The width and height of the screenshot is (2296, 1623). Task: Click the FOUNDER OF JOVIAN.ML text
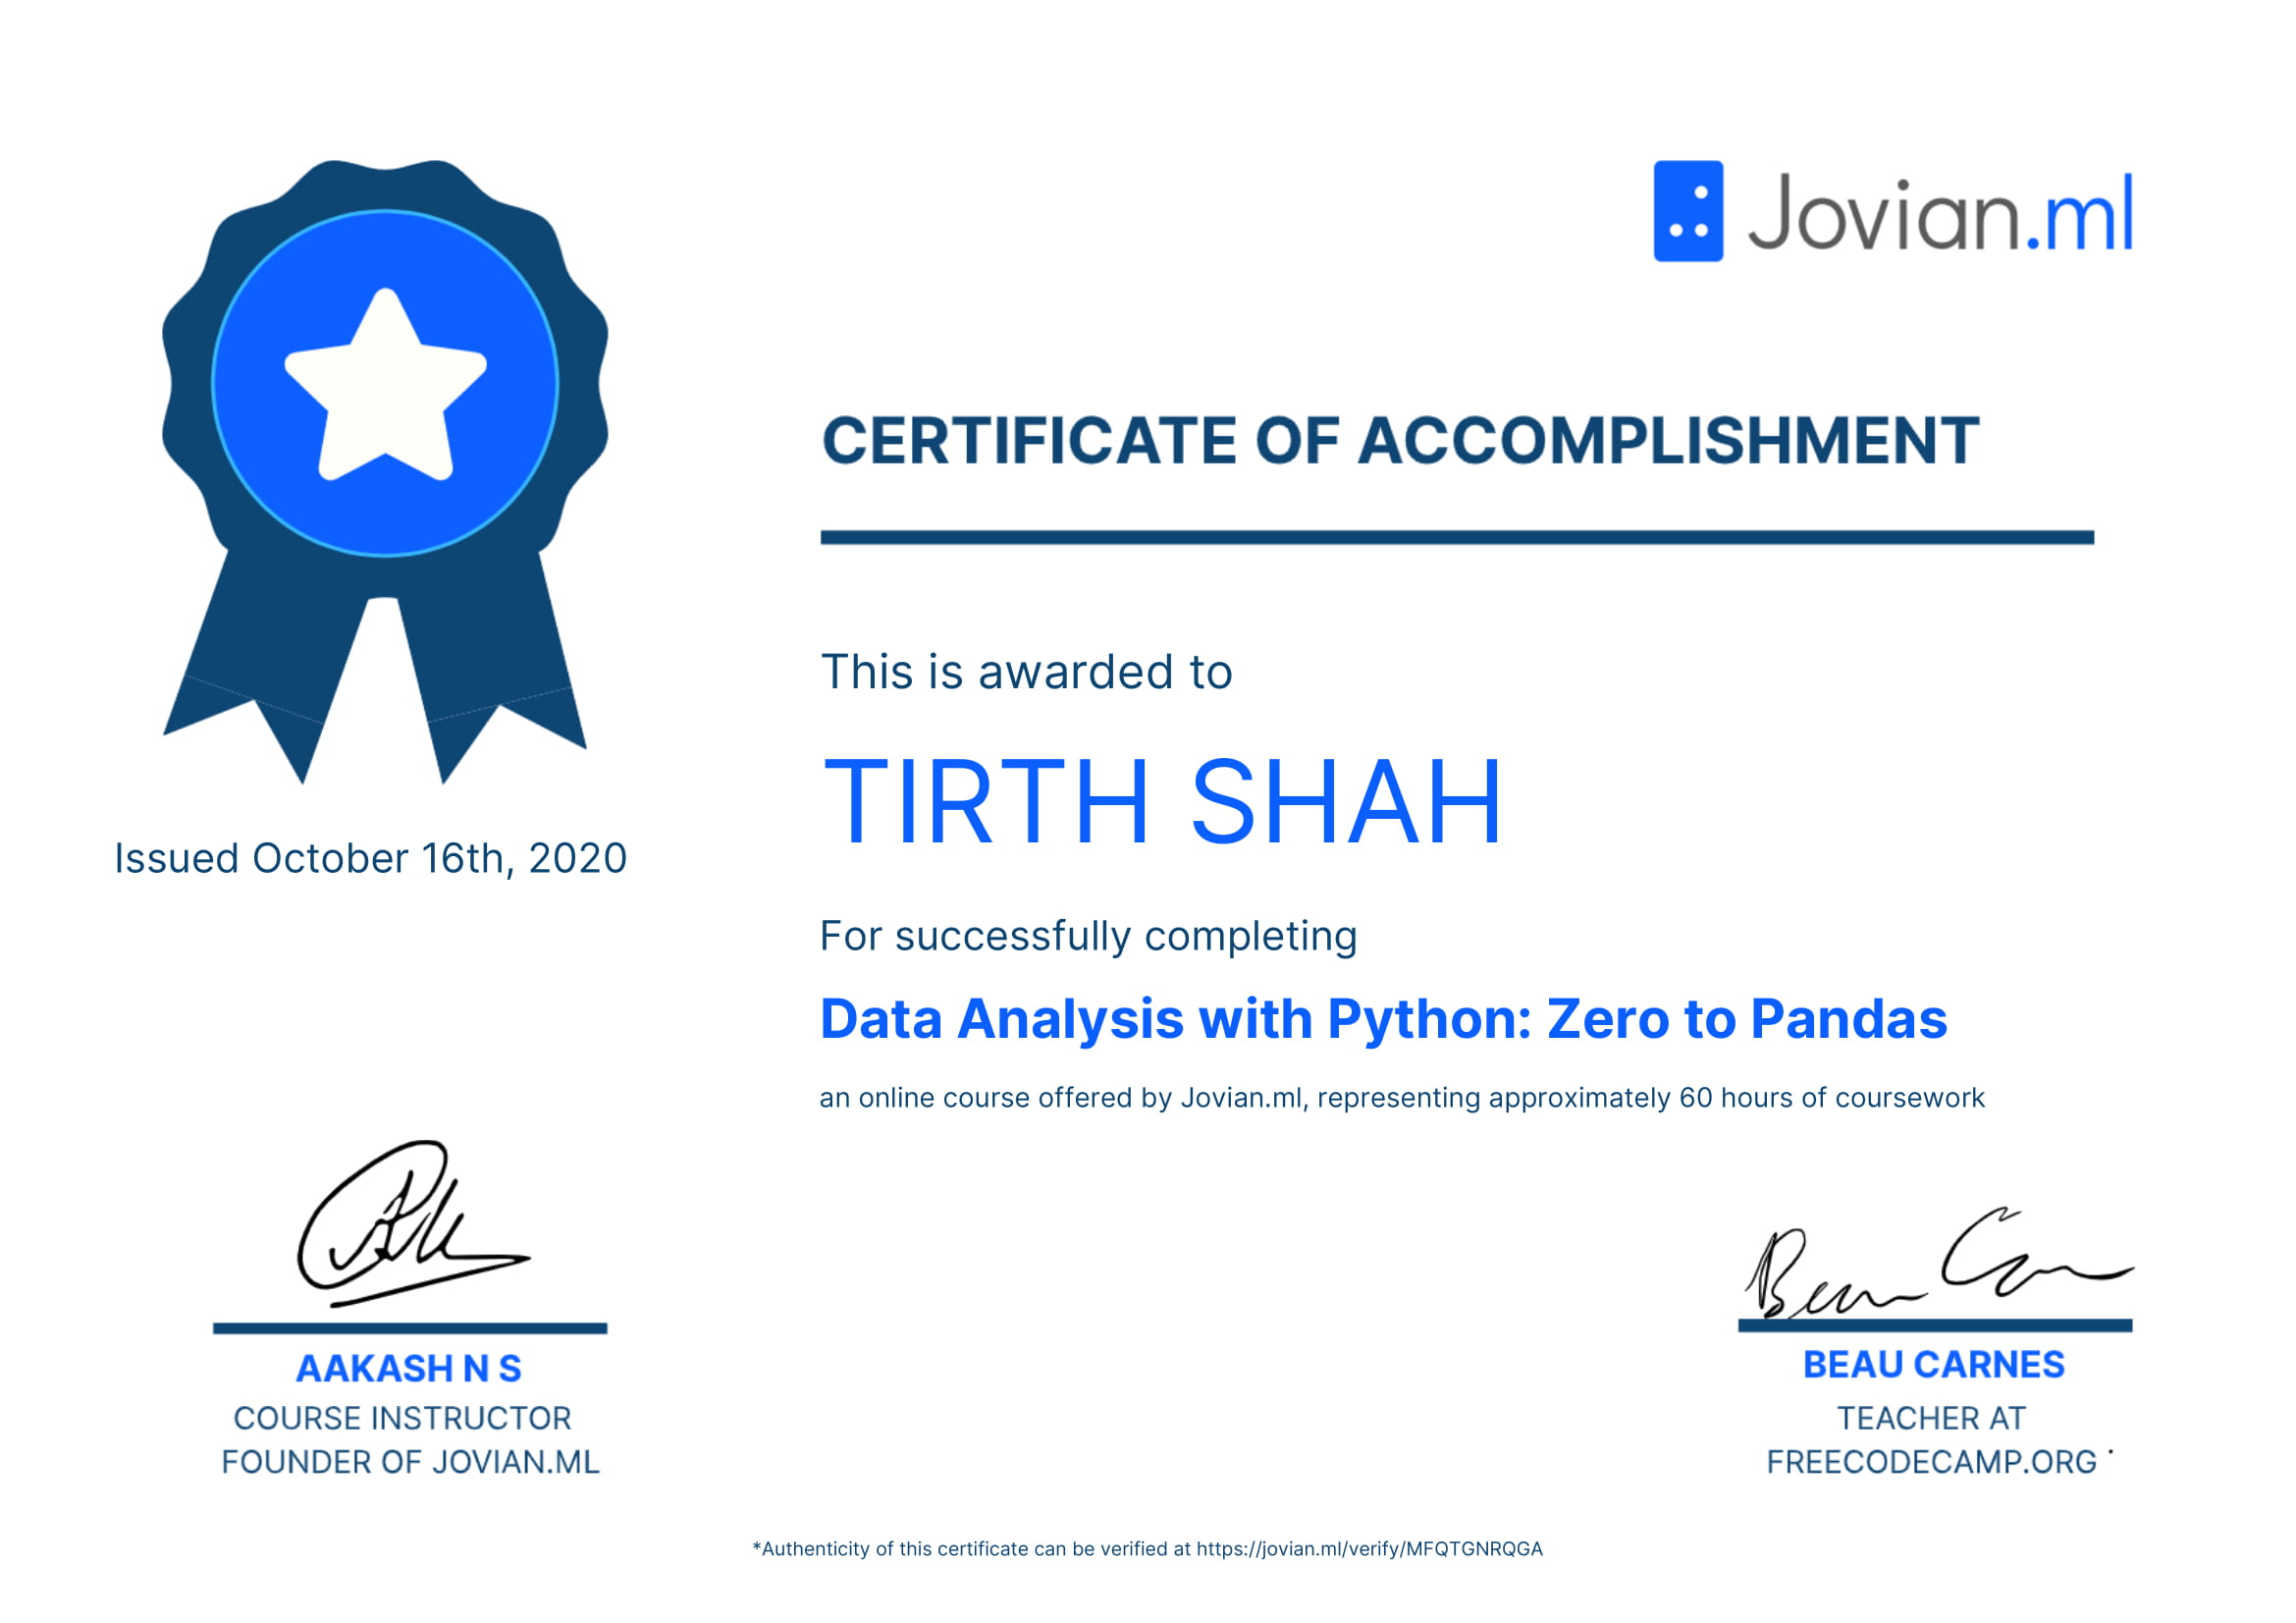tap(410, 1462)
